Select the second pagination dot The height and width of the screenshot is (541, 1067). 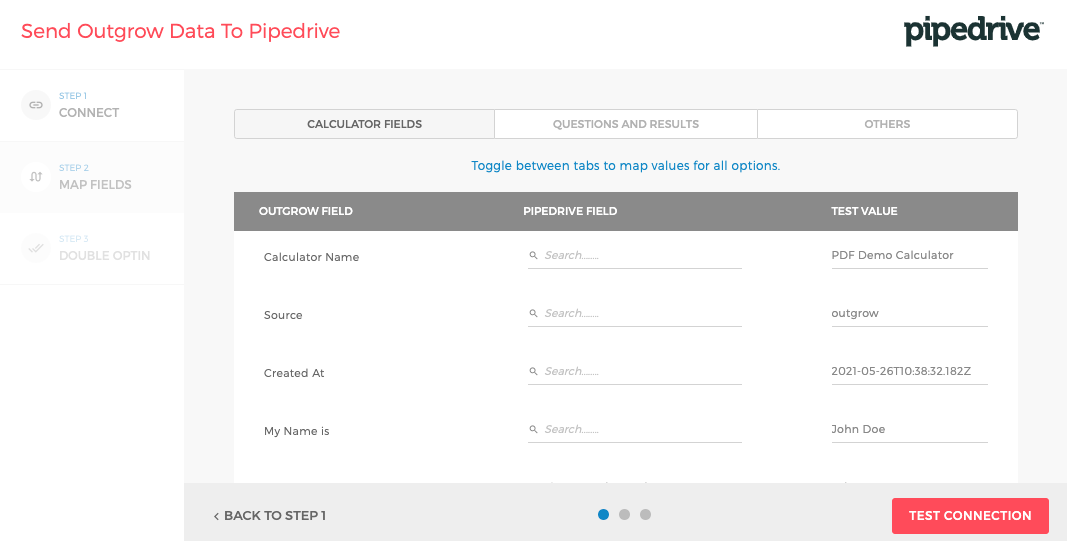[624, 514]
